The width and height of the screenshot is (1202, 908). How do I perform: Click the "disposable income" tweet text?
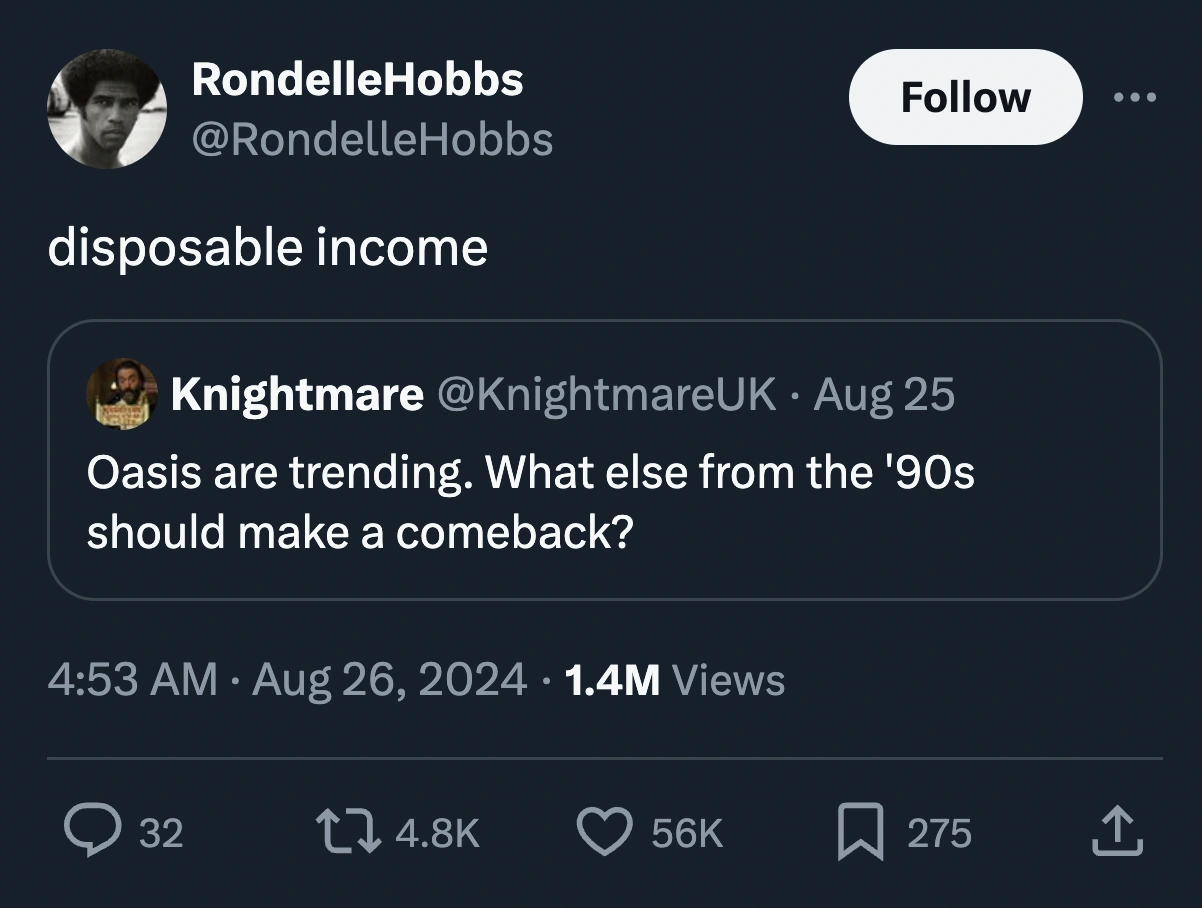pyautogui.click(x=268, y=247)
